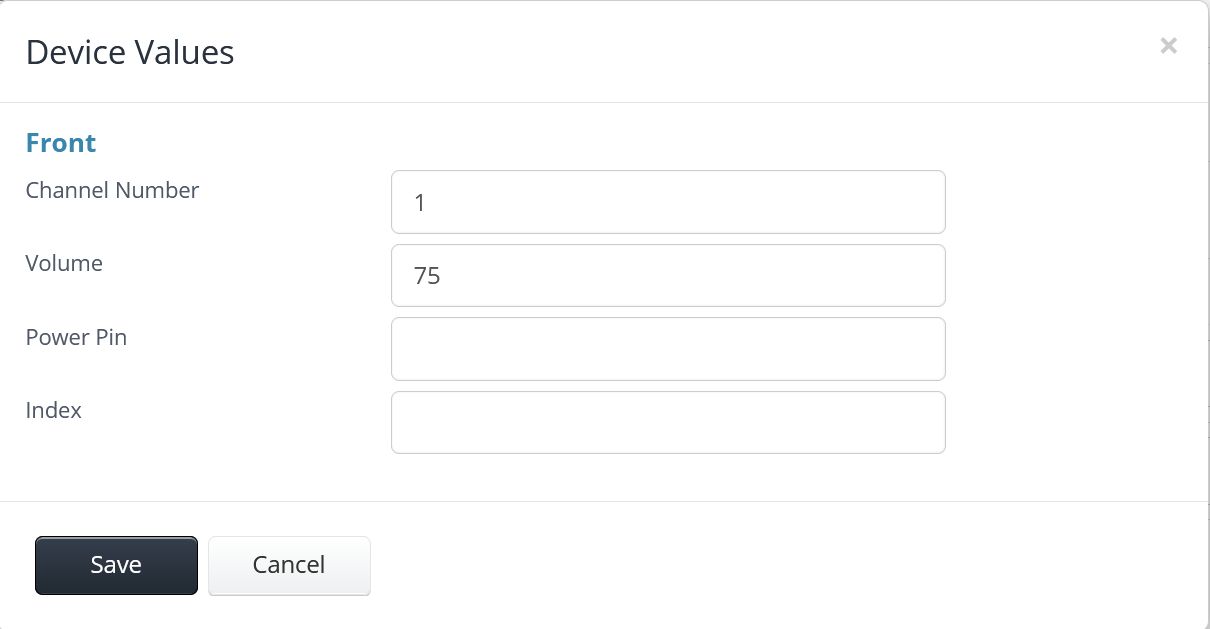Viewport: 1210px width, 629px height.
Task: Click the word Values in the title
Action: click(x=186, y=52)
